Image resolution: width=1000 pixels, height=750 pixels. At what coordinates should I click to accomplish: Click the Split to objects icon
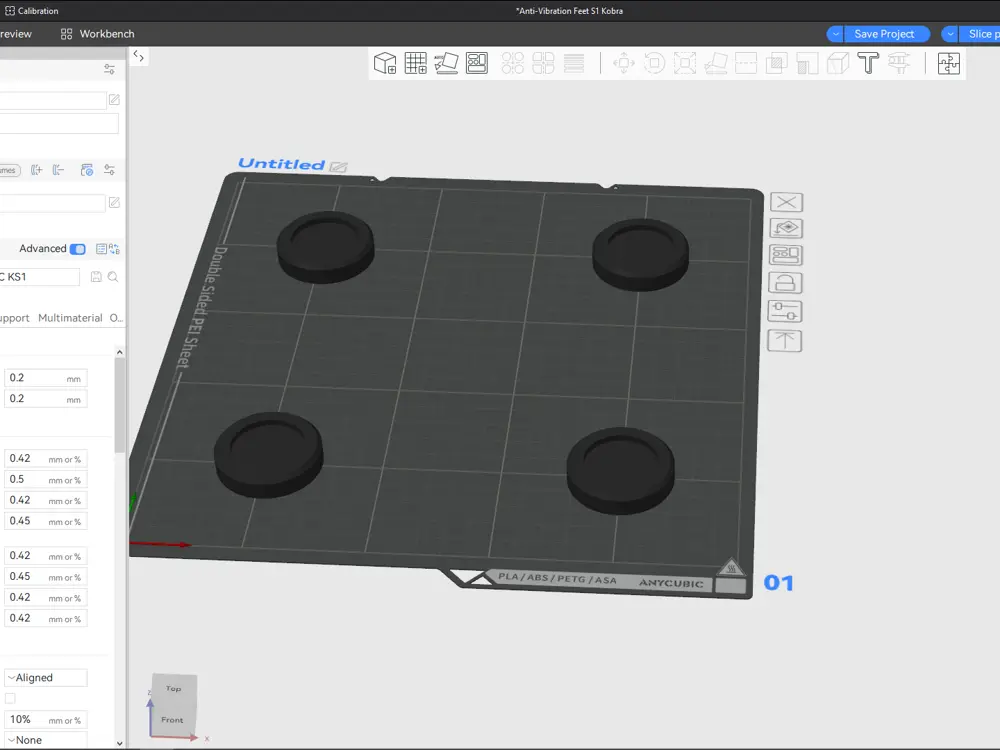click(513, 63)
